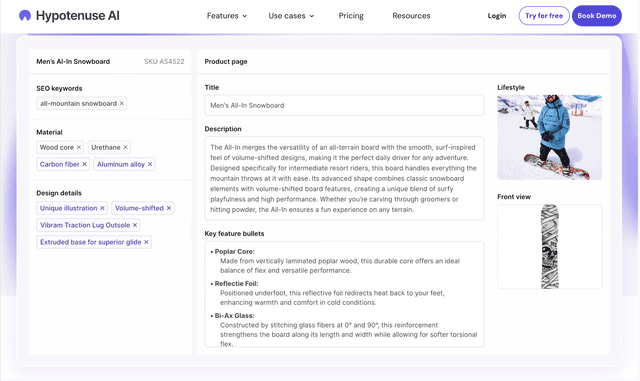
Task: Click the Poplar Core bullet heading
Action: click(x=234, y=252)
